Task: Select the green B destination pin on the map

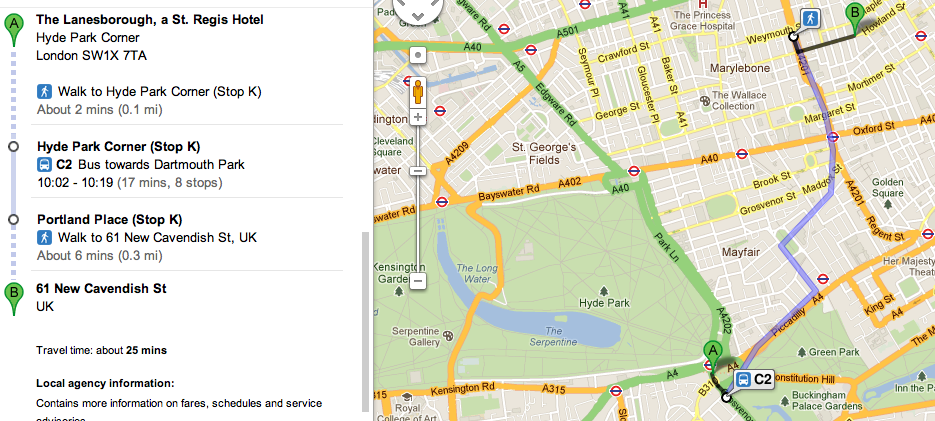Action: point(854,16)
